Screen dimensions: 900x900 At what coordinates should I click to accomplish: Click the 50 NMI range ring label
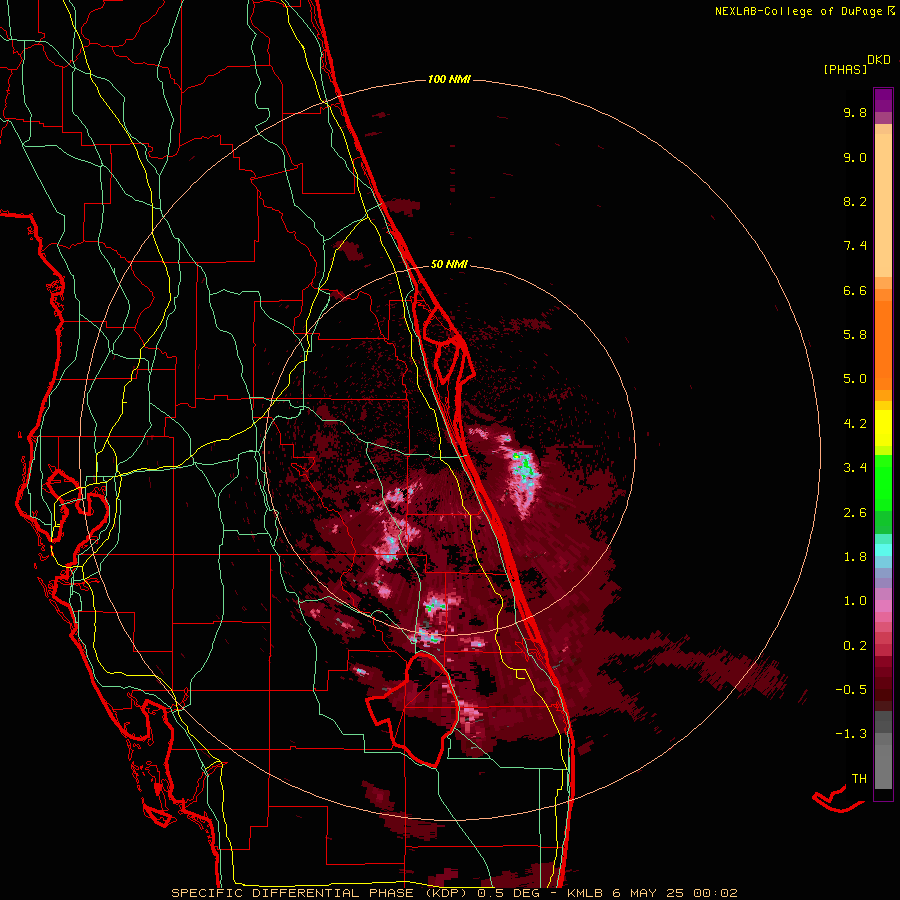pyautogui.click(x=449, y=264)
